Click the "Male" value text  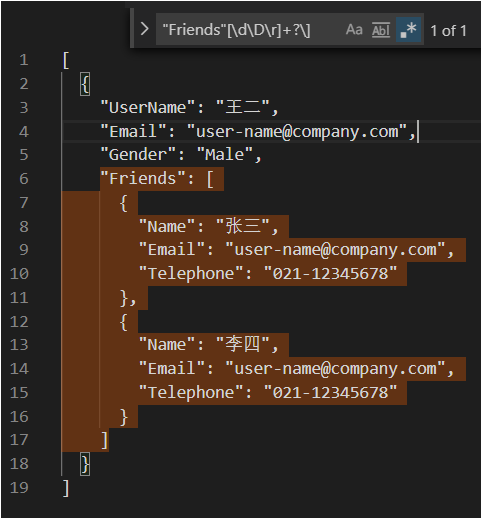pos(225,155)
